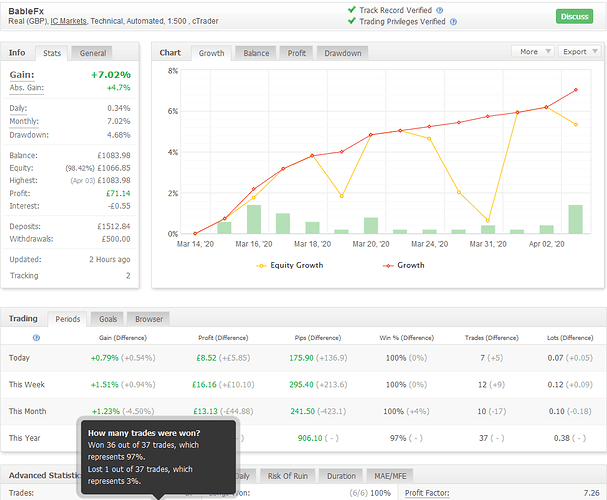Toggle Equity Growth series in chart legend
Screen dimensions: 607x500
tap(291, 265)
